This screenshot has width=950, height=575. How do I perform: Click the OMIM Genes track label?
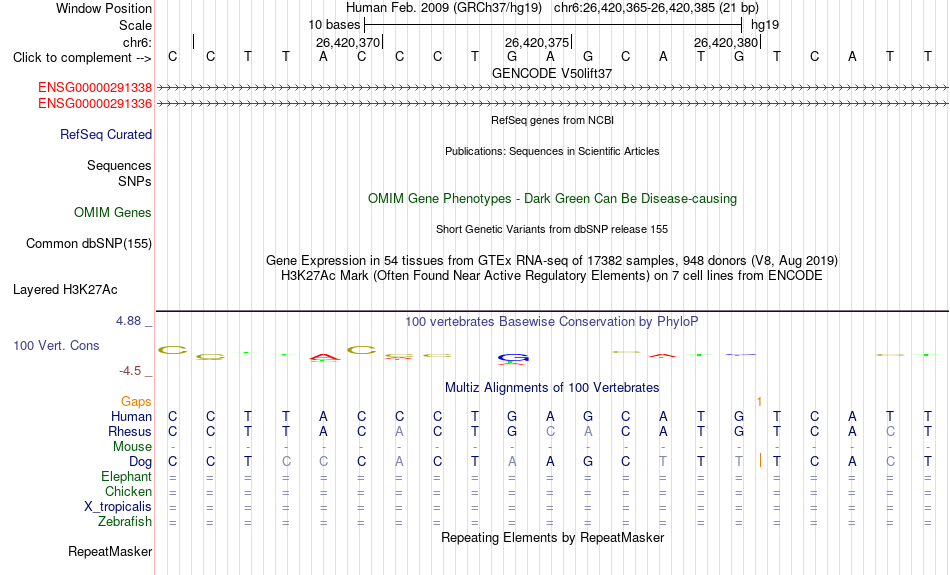113,213
